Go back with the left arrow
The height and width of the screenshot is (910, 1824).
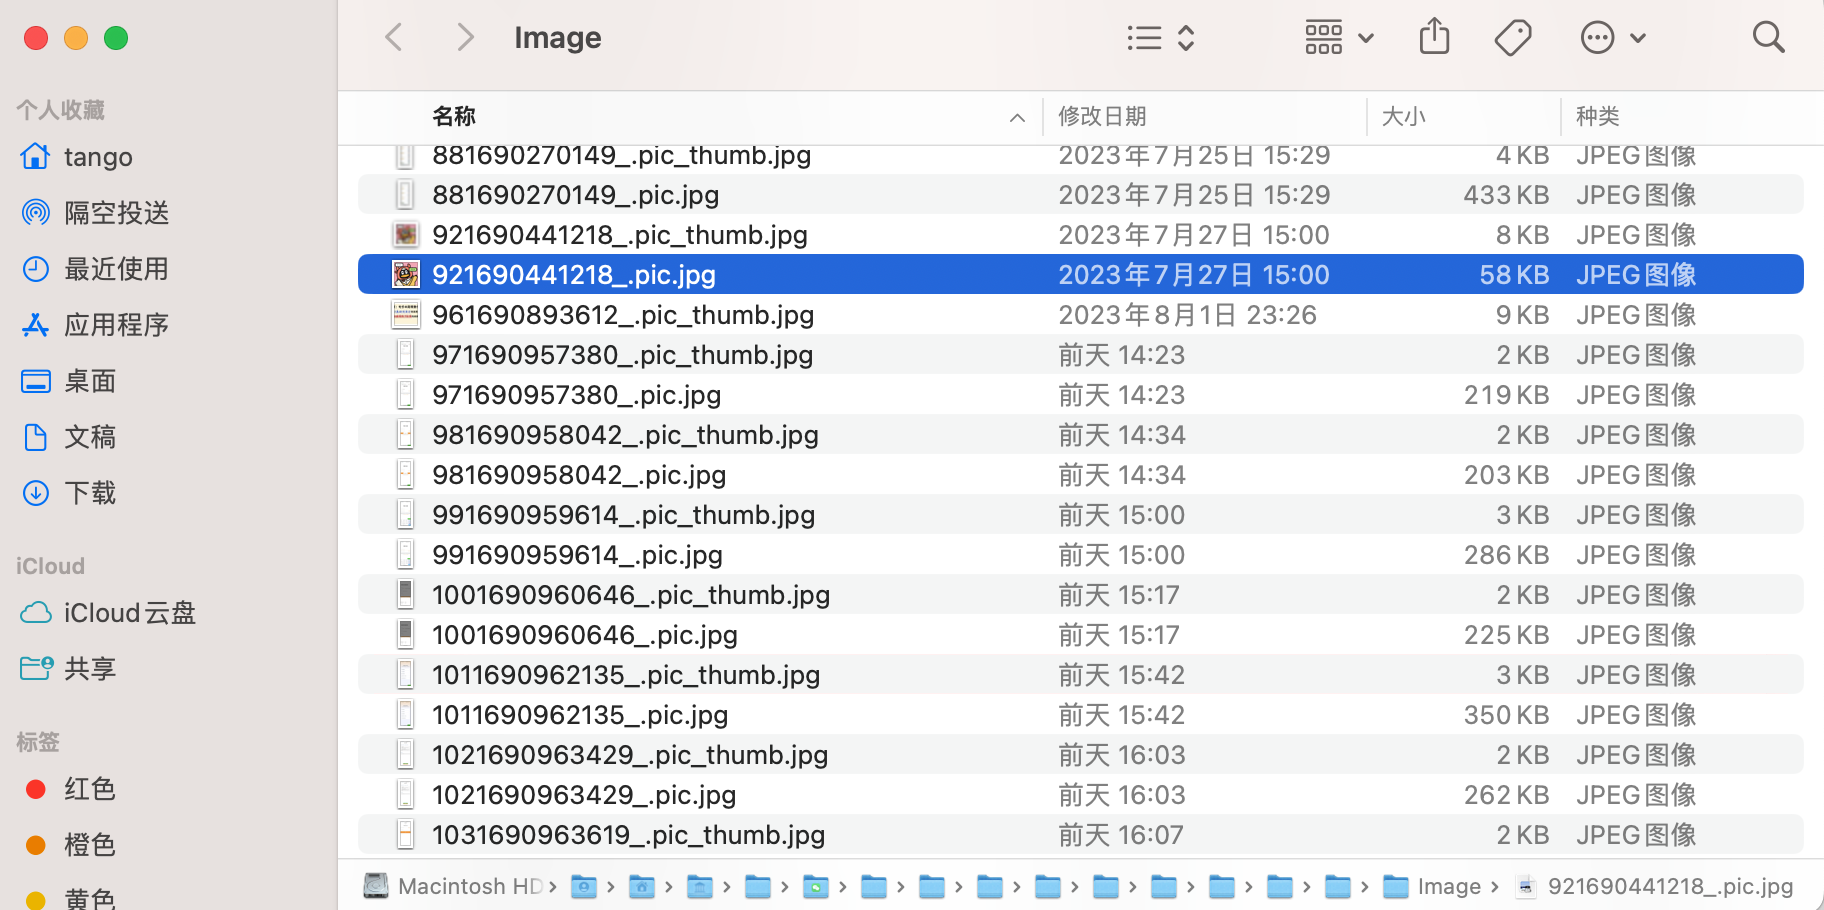pyautogui.click(x=394, y=38)
